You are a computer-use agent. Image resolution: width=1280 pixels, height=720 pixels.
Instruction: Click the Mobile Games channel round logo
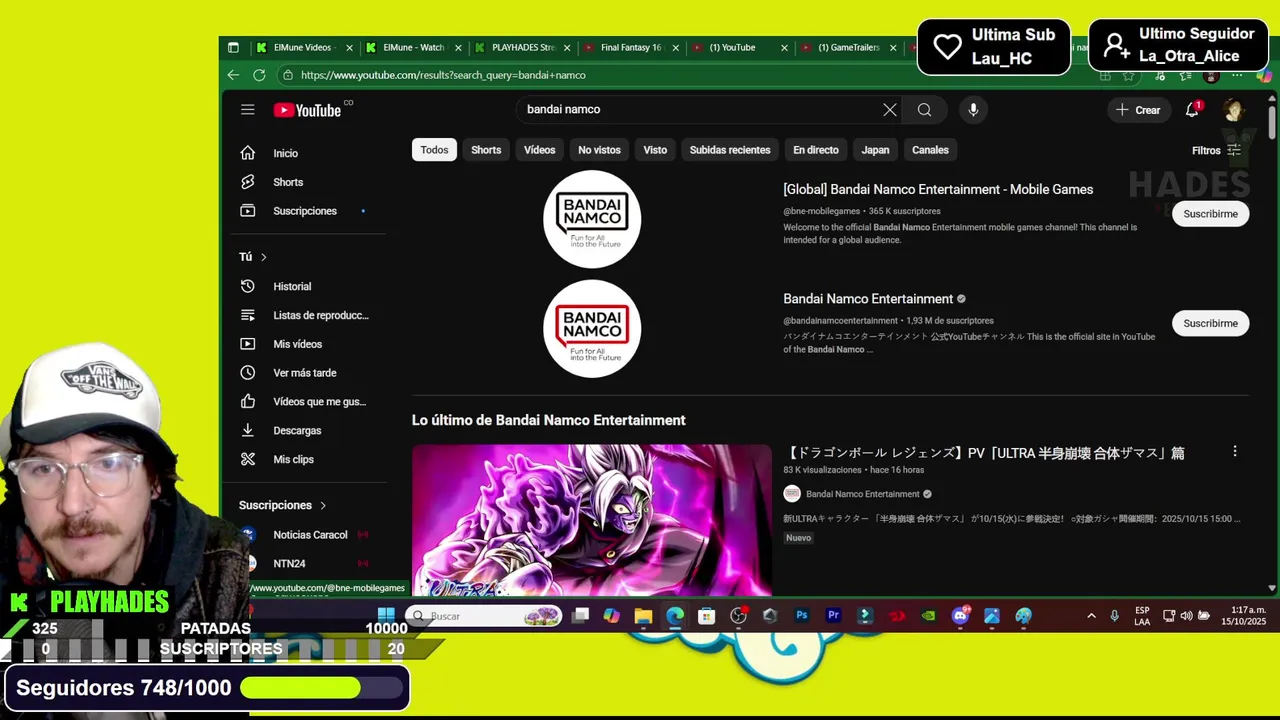592,219
